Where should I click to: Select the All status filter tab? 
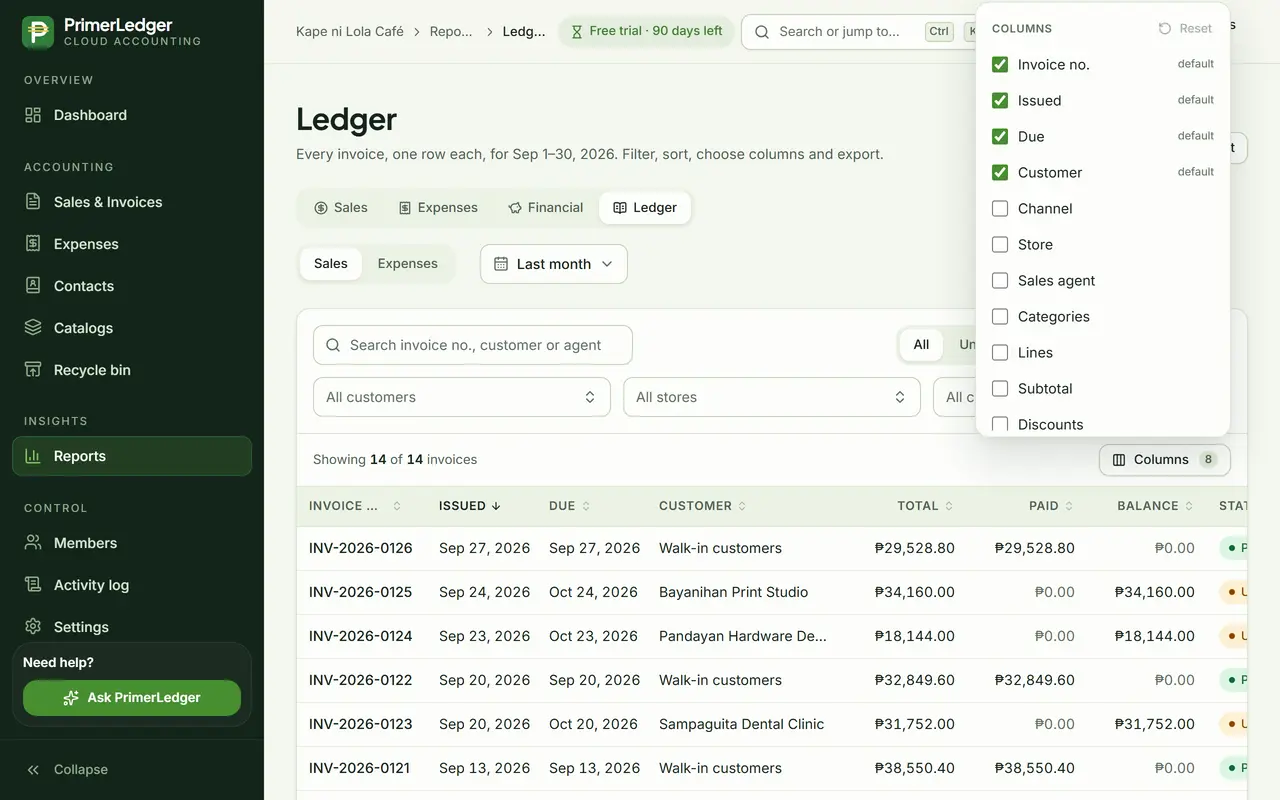coord(921,345)
